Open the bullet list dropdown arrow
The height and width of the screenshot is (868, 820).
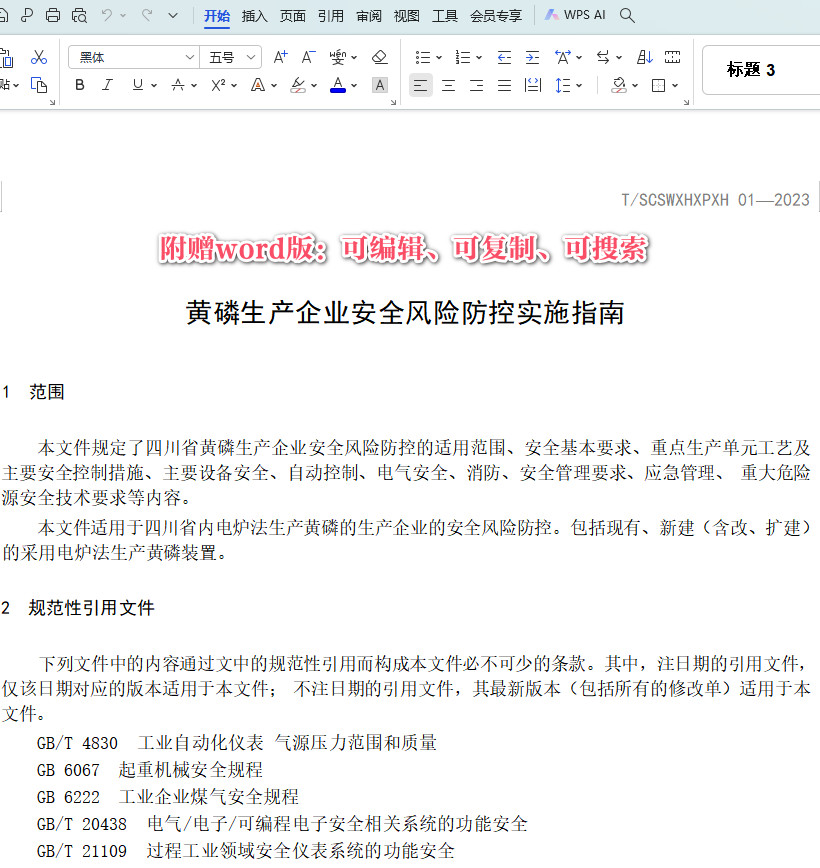(x=440, y=57)
